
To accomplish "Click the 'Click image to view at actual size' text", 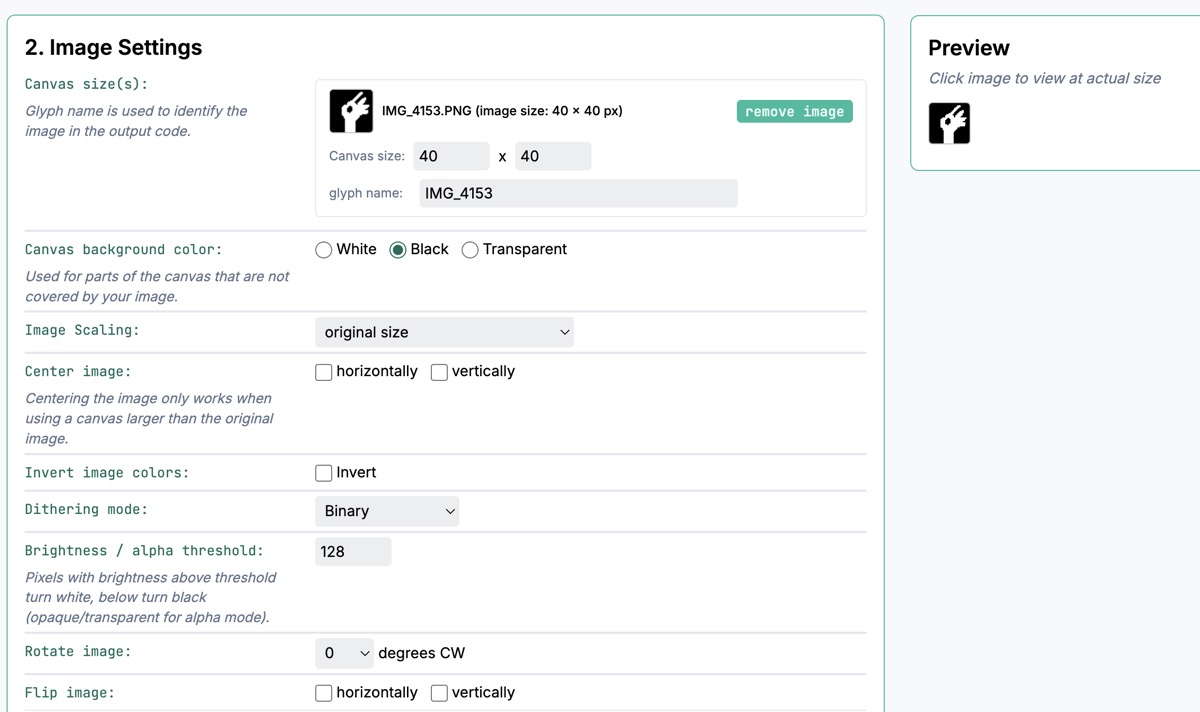I will (x=1045, y=78).
